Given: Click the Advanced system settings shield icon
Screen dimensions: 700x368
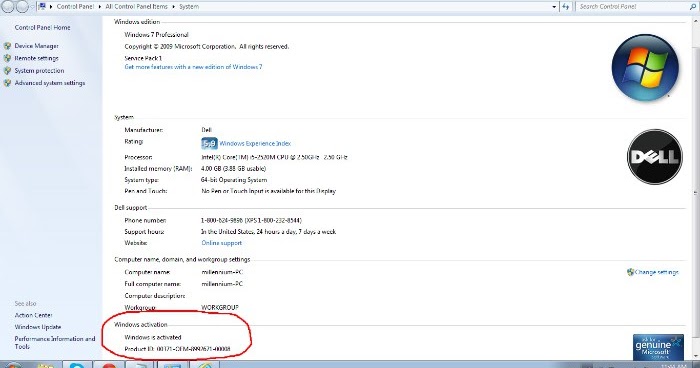Looking at the screenshot, I should [x=7, y=83].
